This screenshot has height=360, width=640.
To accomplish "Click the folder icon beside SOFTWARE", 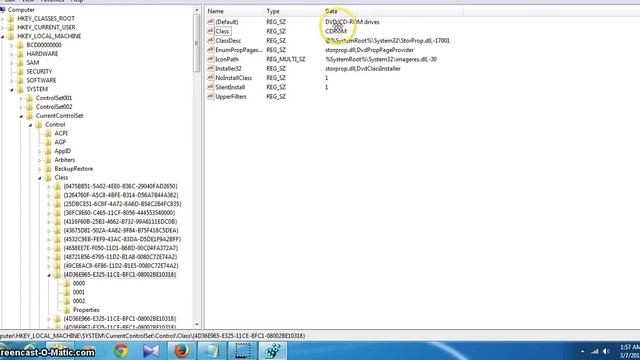I will 20,80.
